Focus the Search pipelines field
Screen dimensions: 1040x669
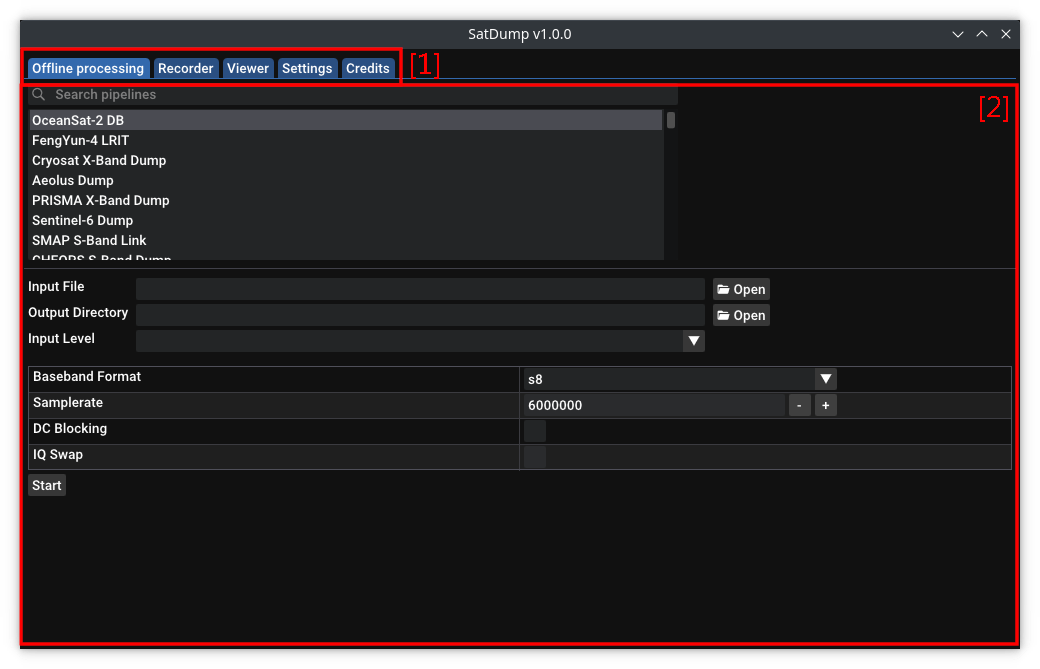[x=353, y=95]
